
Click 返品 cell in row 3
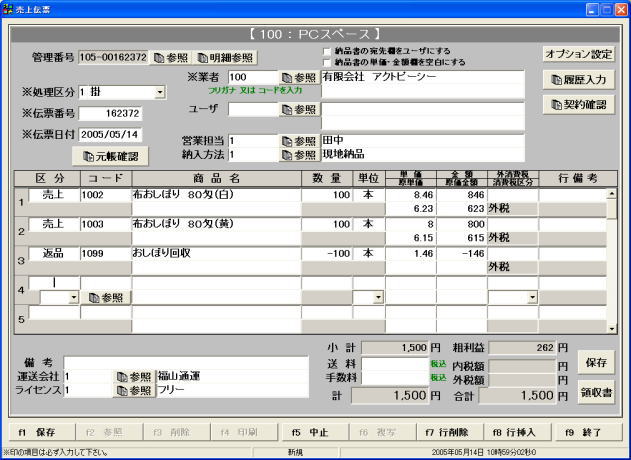click(x=54, y=254)
